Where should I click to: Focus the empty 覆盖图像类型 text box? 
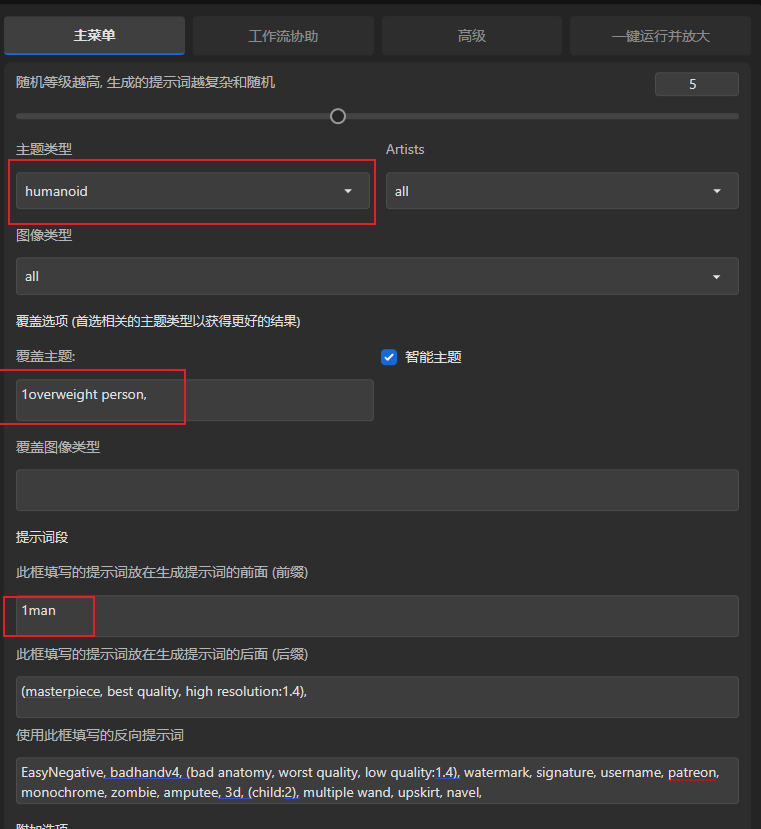pos(377,490)
